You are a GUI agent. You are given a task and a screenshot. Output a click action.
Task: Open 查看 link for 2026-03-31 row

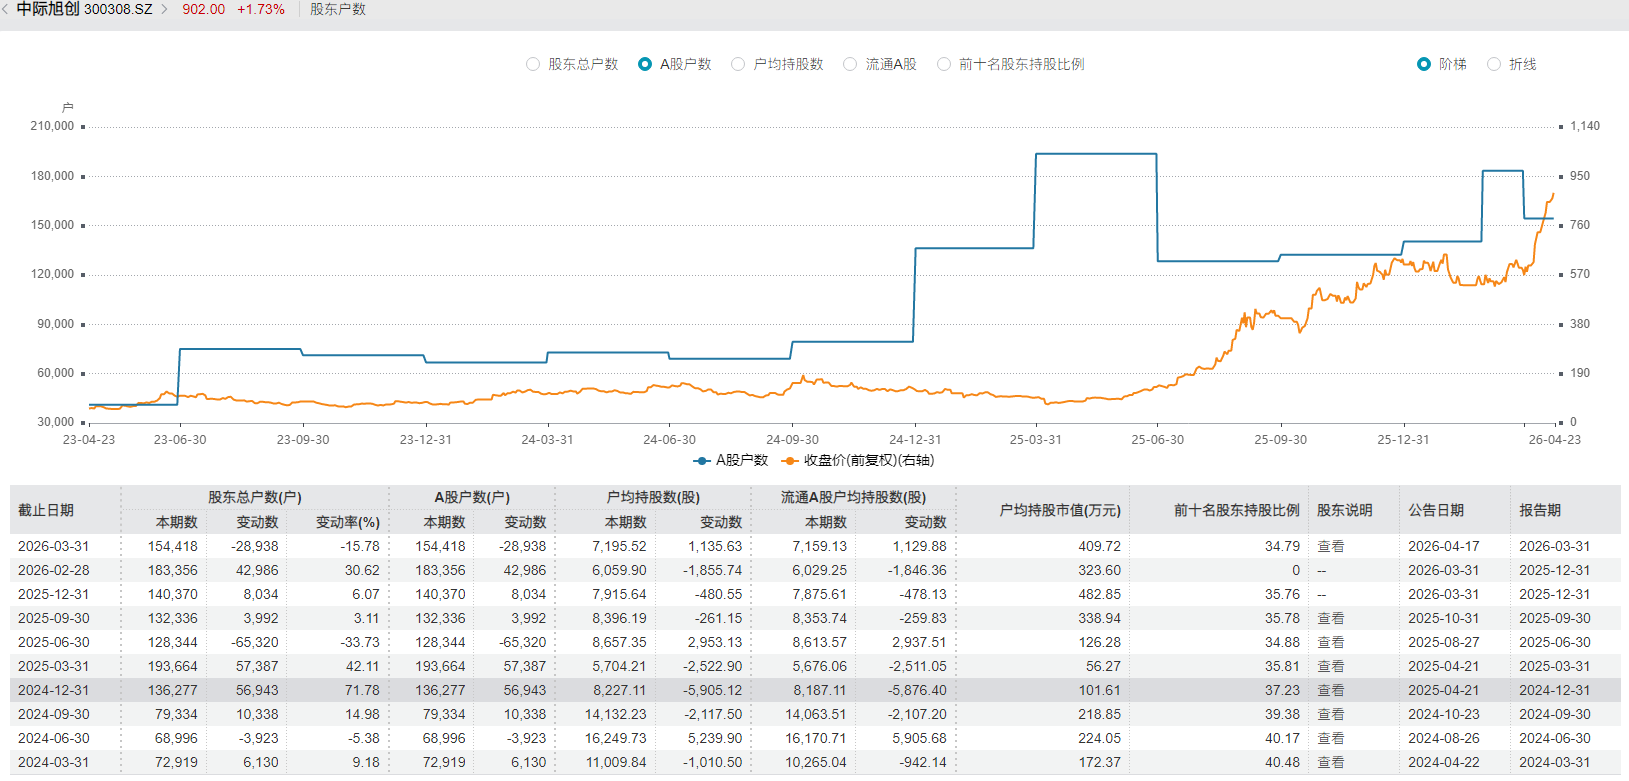click(x=1330, y=547)
